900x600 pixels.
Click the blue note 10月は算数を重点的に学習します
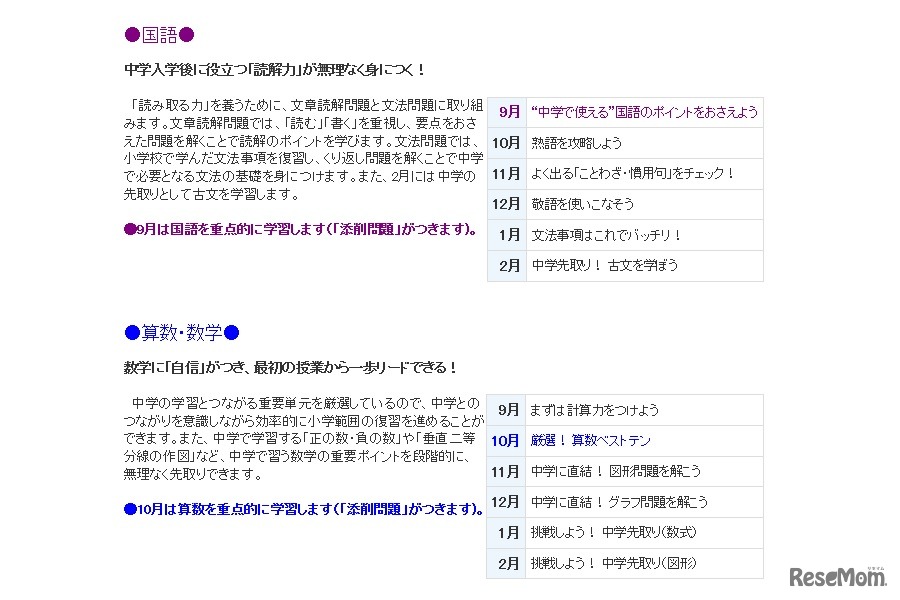coord(304,509)
